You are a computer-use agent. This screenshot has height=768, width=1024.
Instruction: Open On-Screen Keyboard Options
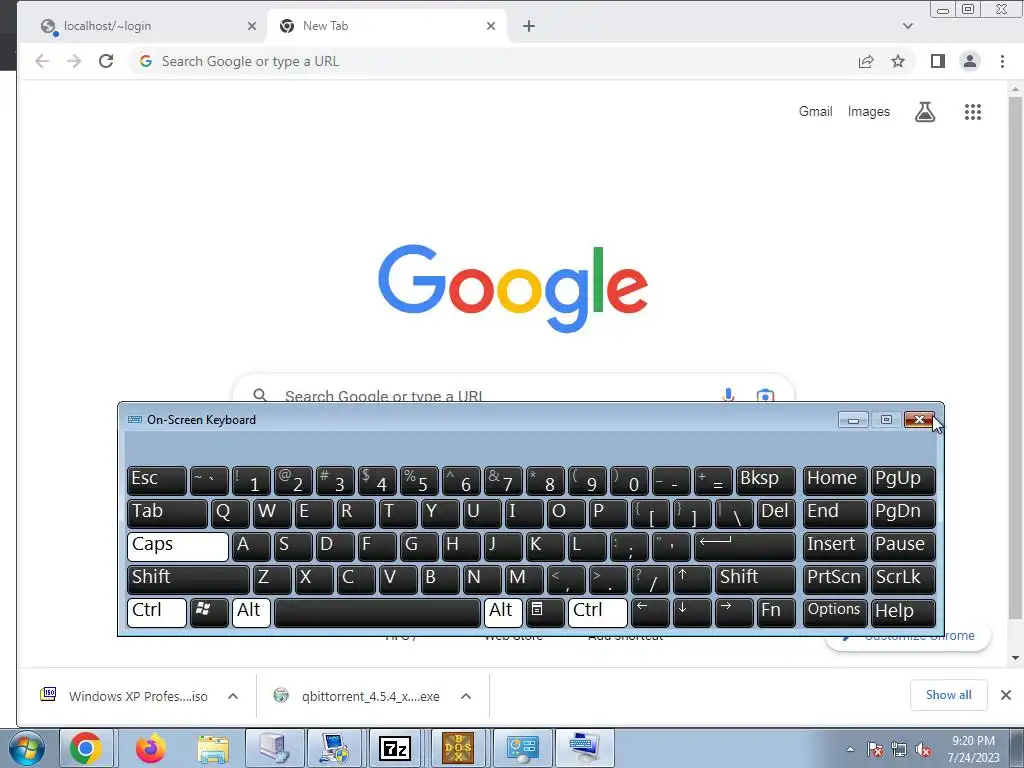pyautogui.click(x=835, y=612)
